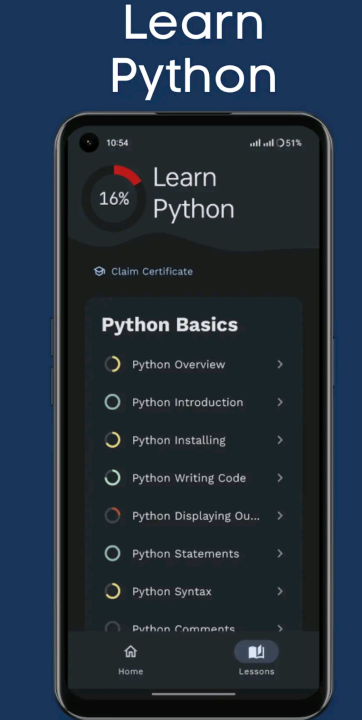
Task: Click progress ring beside Python Displaying Output
Action: pos(113,516)
